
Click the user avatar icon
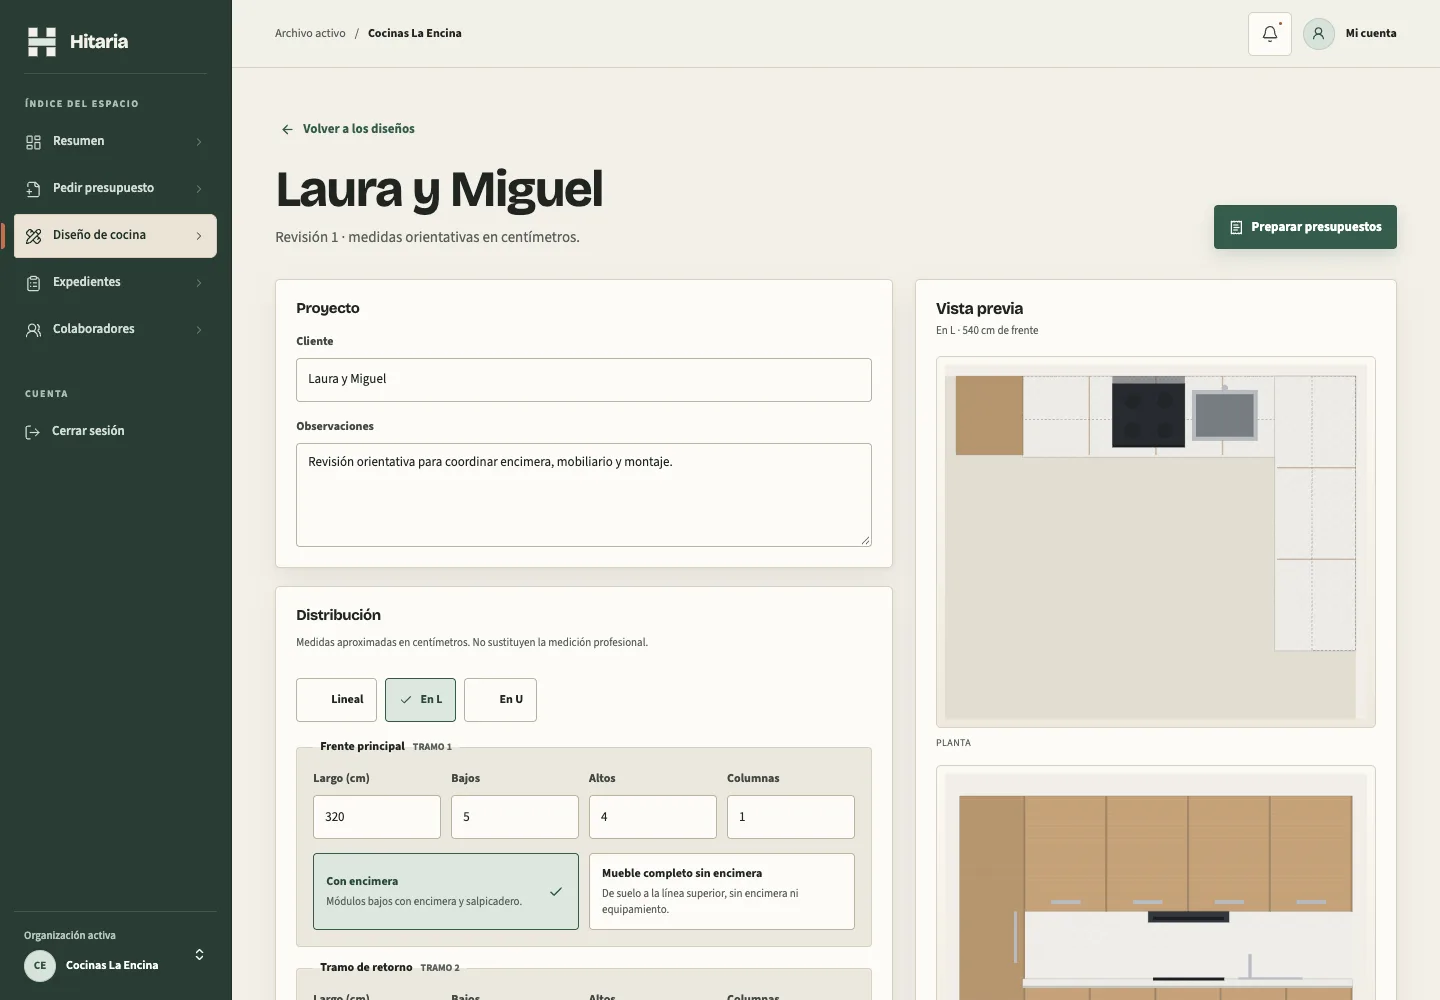point(1319,34)
